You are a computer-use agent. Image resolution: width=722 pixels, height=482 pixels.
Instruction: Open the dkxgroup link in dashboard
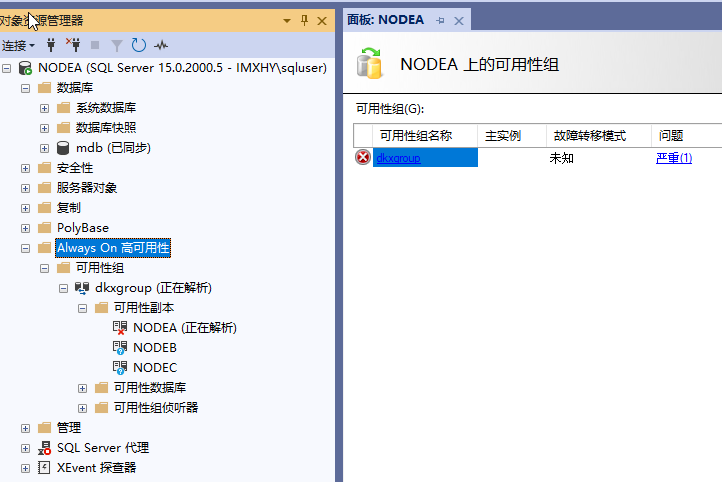coord(398,158)
